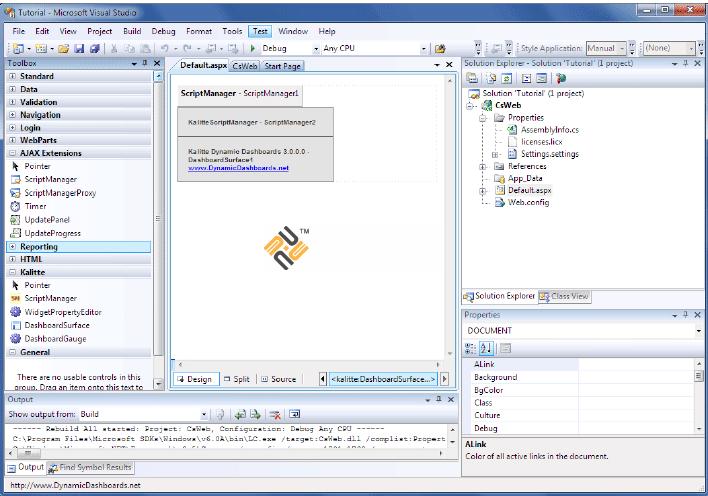Toggle auto-hide pin on Output panel
The image size is (708, 496).
(438, 399)
